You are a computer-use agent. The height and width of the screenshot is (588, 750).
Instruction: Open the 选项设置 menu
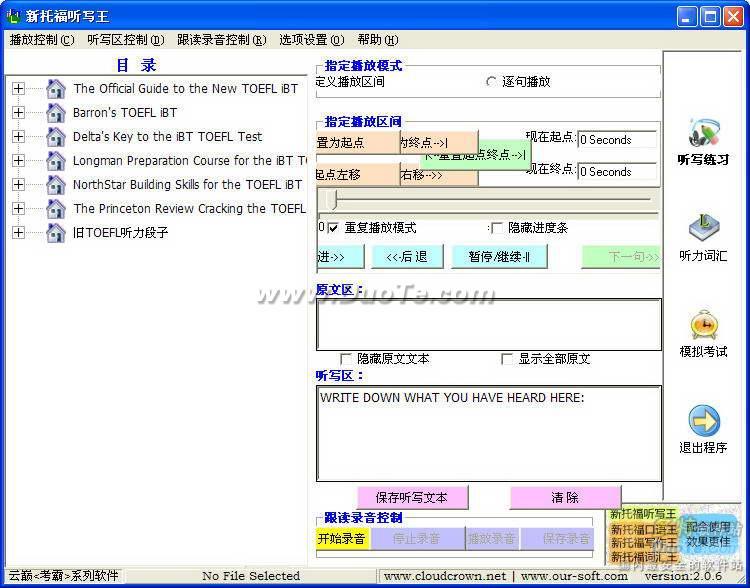[x=311, y=40]
